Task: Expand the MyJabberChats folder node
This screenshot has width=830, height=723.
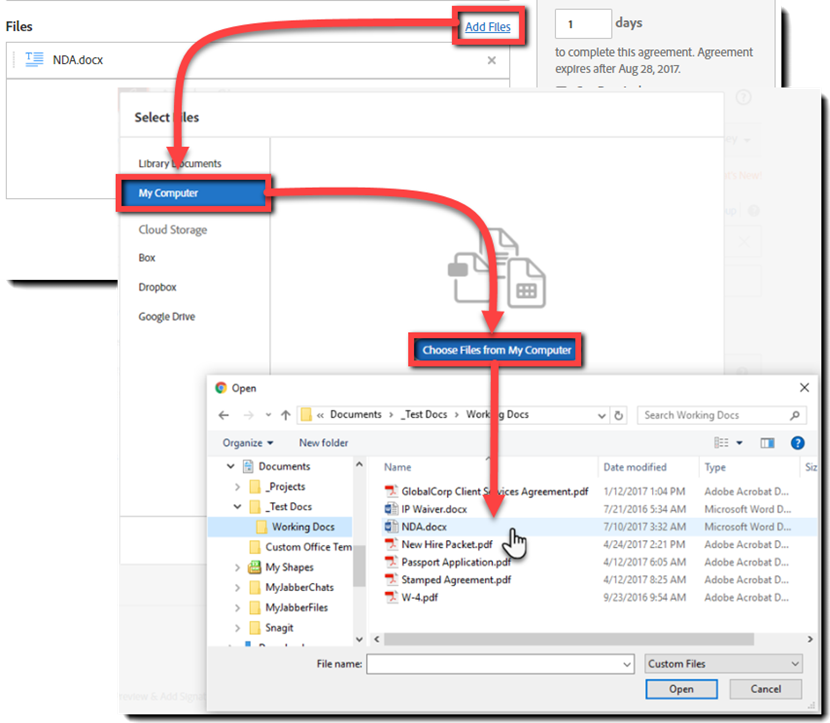Action: tap(237, 588)
